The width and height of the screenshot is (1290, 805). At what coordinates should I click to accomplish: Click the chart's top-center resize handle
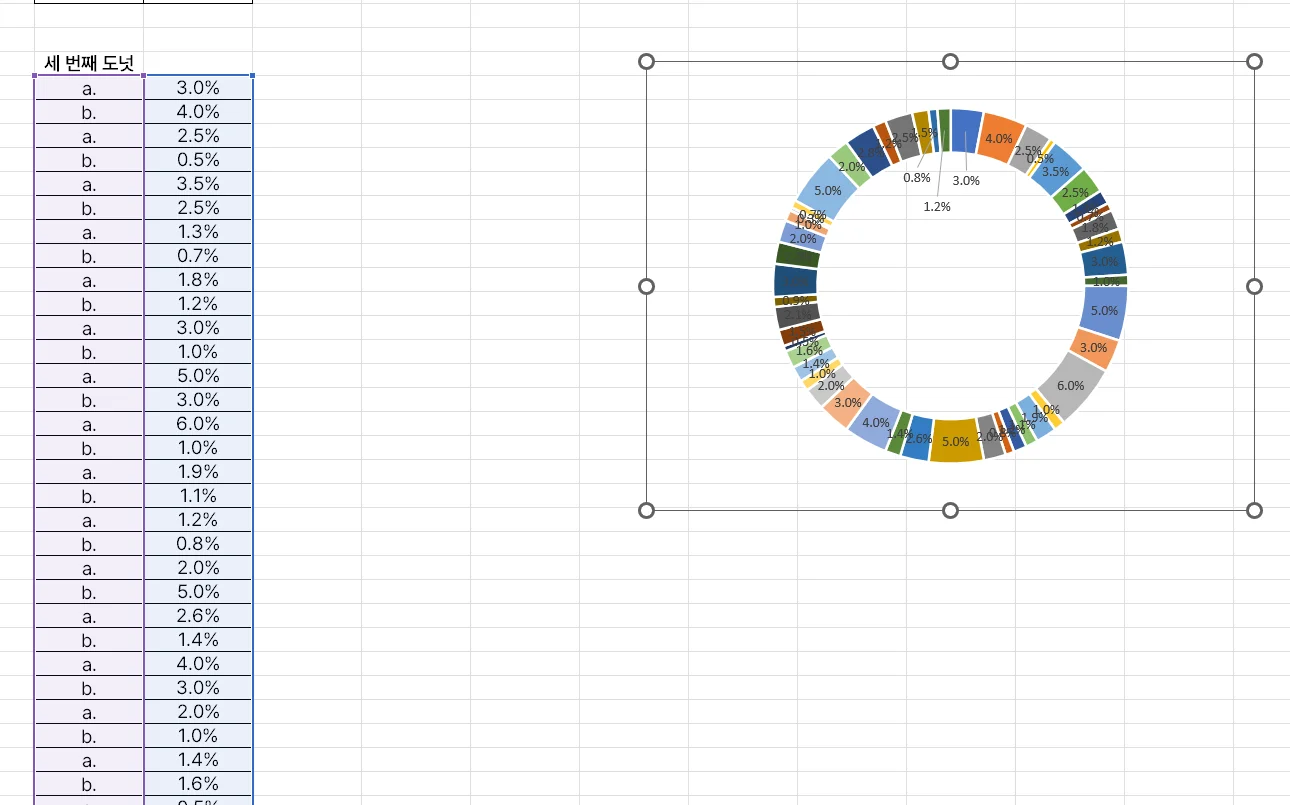[x=950, y=62]
